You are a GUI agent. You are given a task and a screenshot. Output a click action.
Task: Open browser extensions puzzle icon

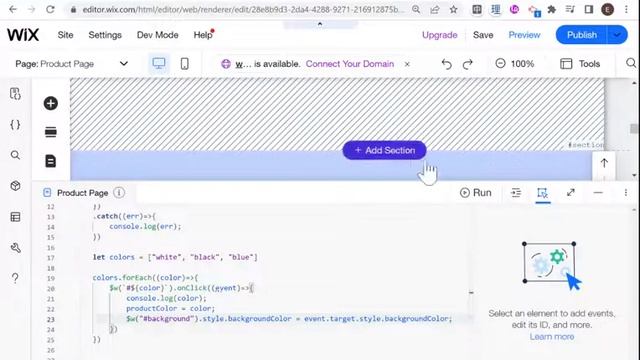(x=552, y=9)
